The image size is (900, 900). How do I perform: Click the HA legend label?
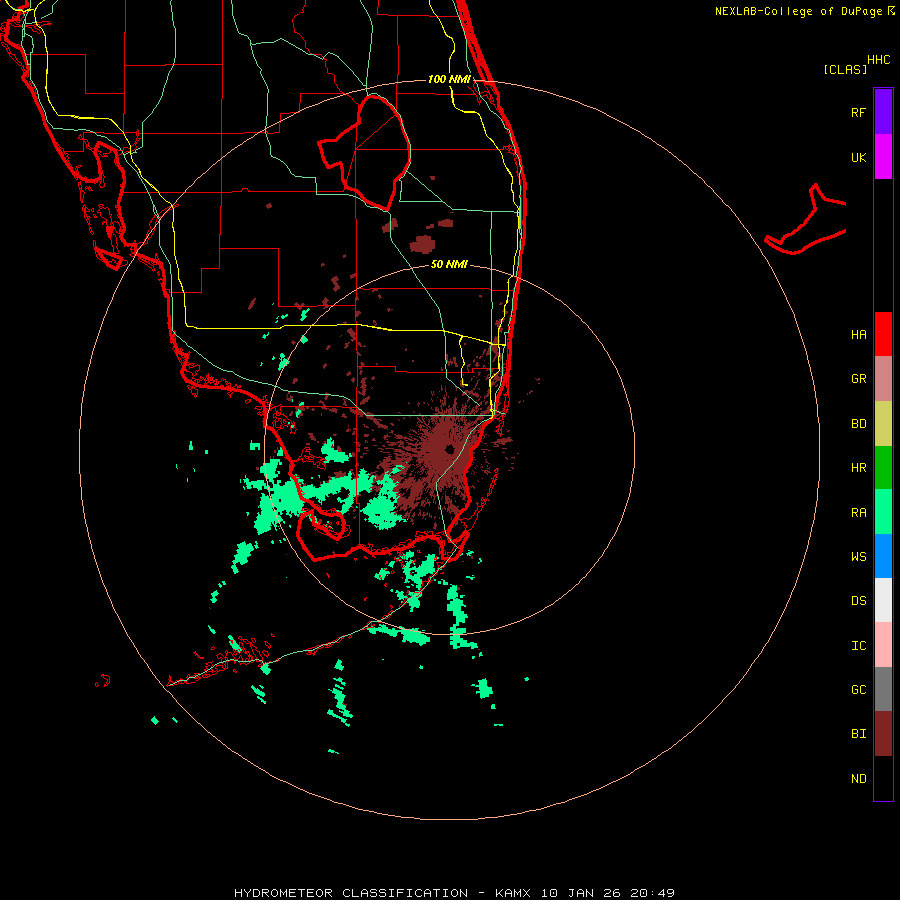click(858, 335)
